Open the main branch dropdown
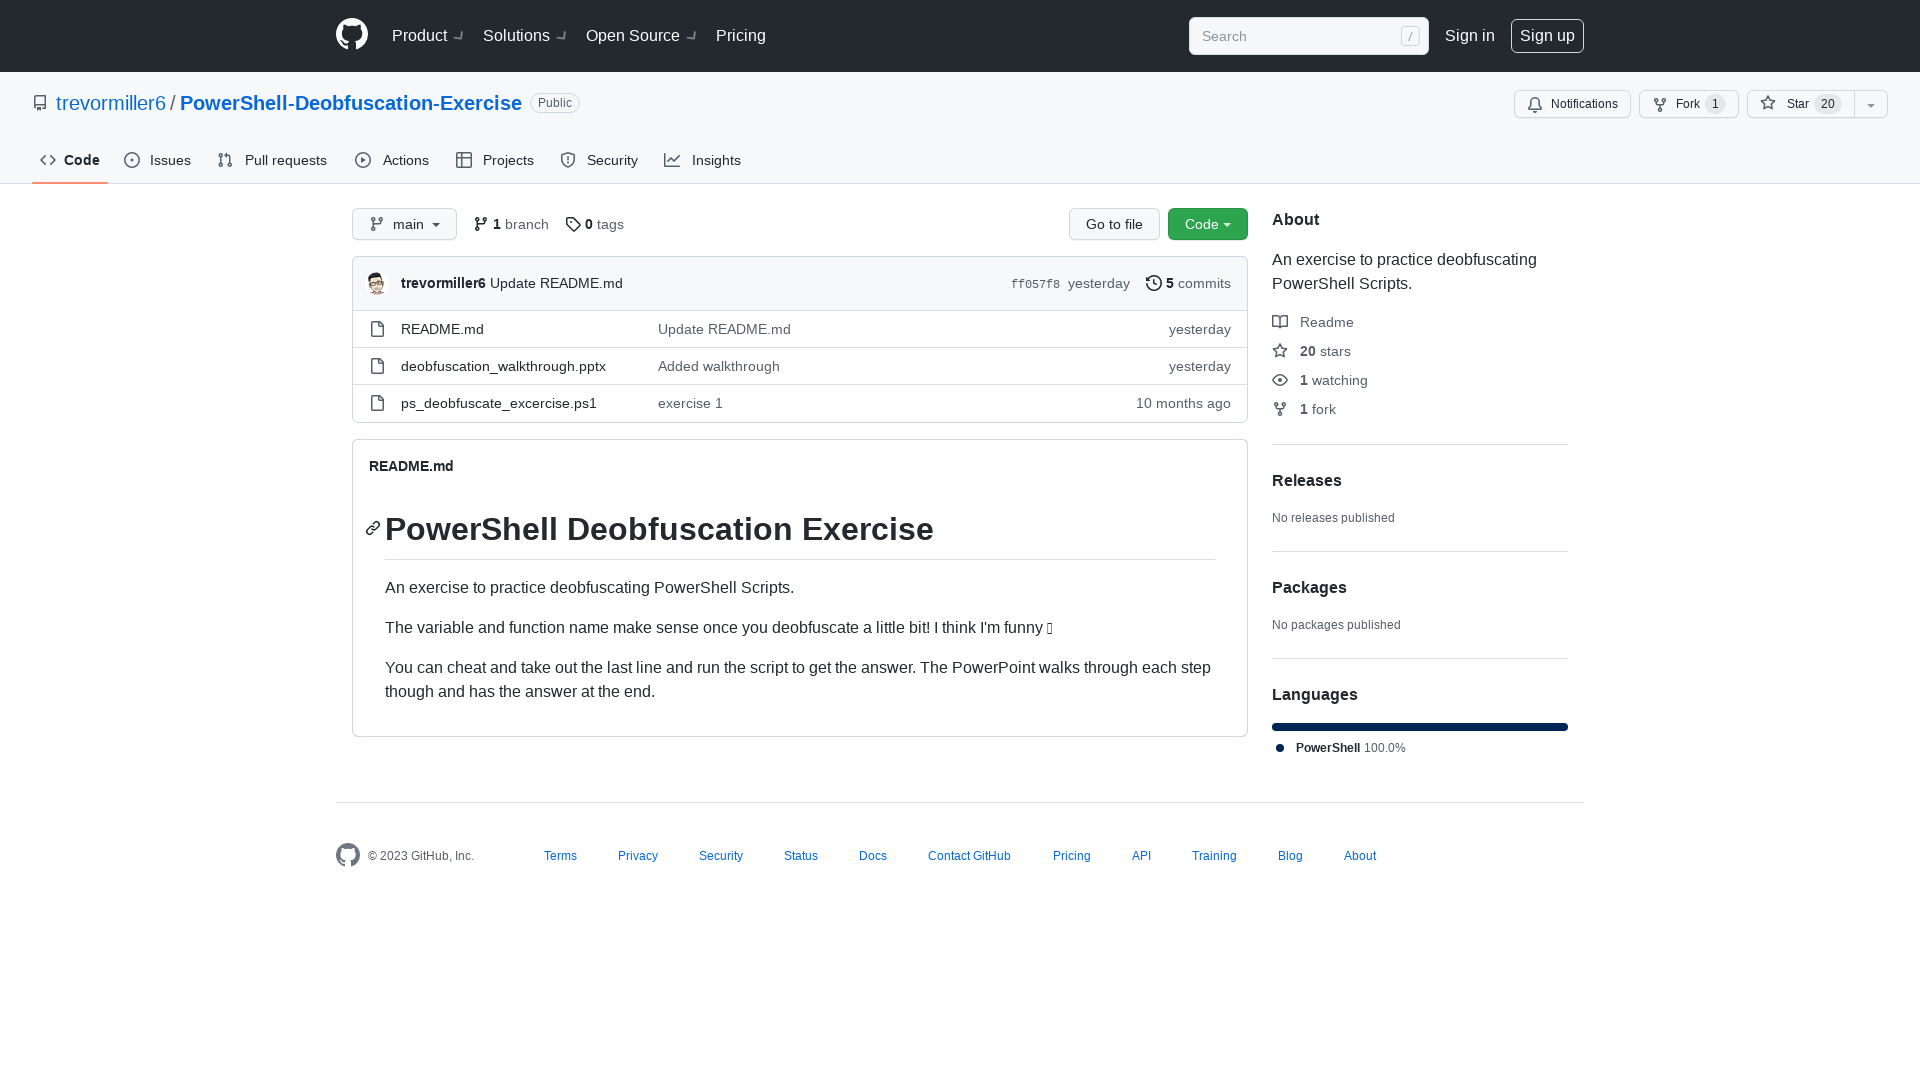 pos(404,224)
